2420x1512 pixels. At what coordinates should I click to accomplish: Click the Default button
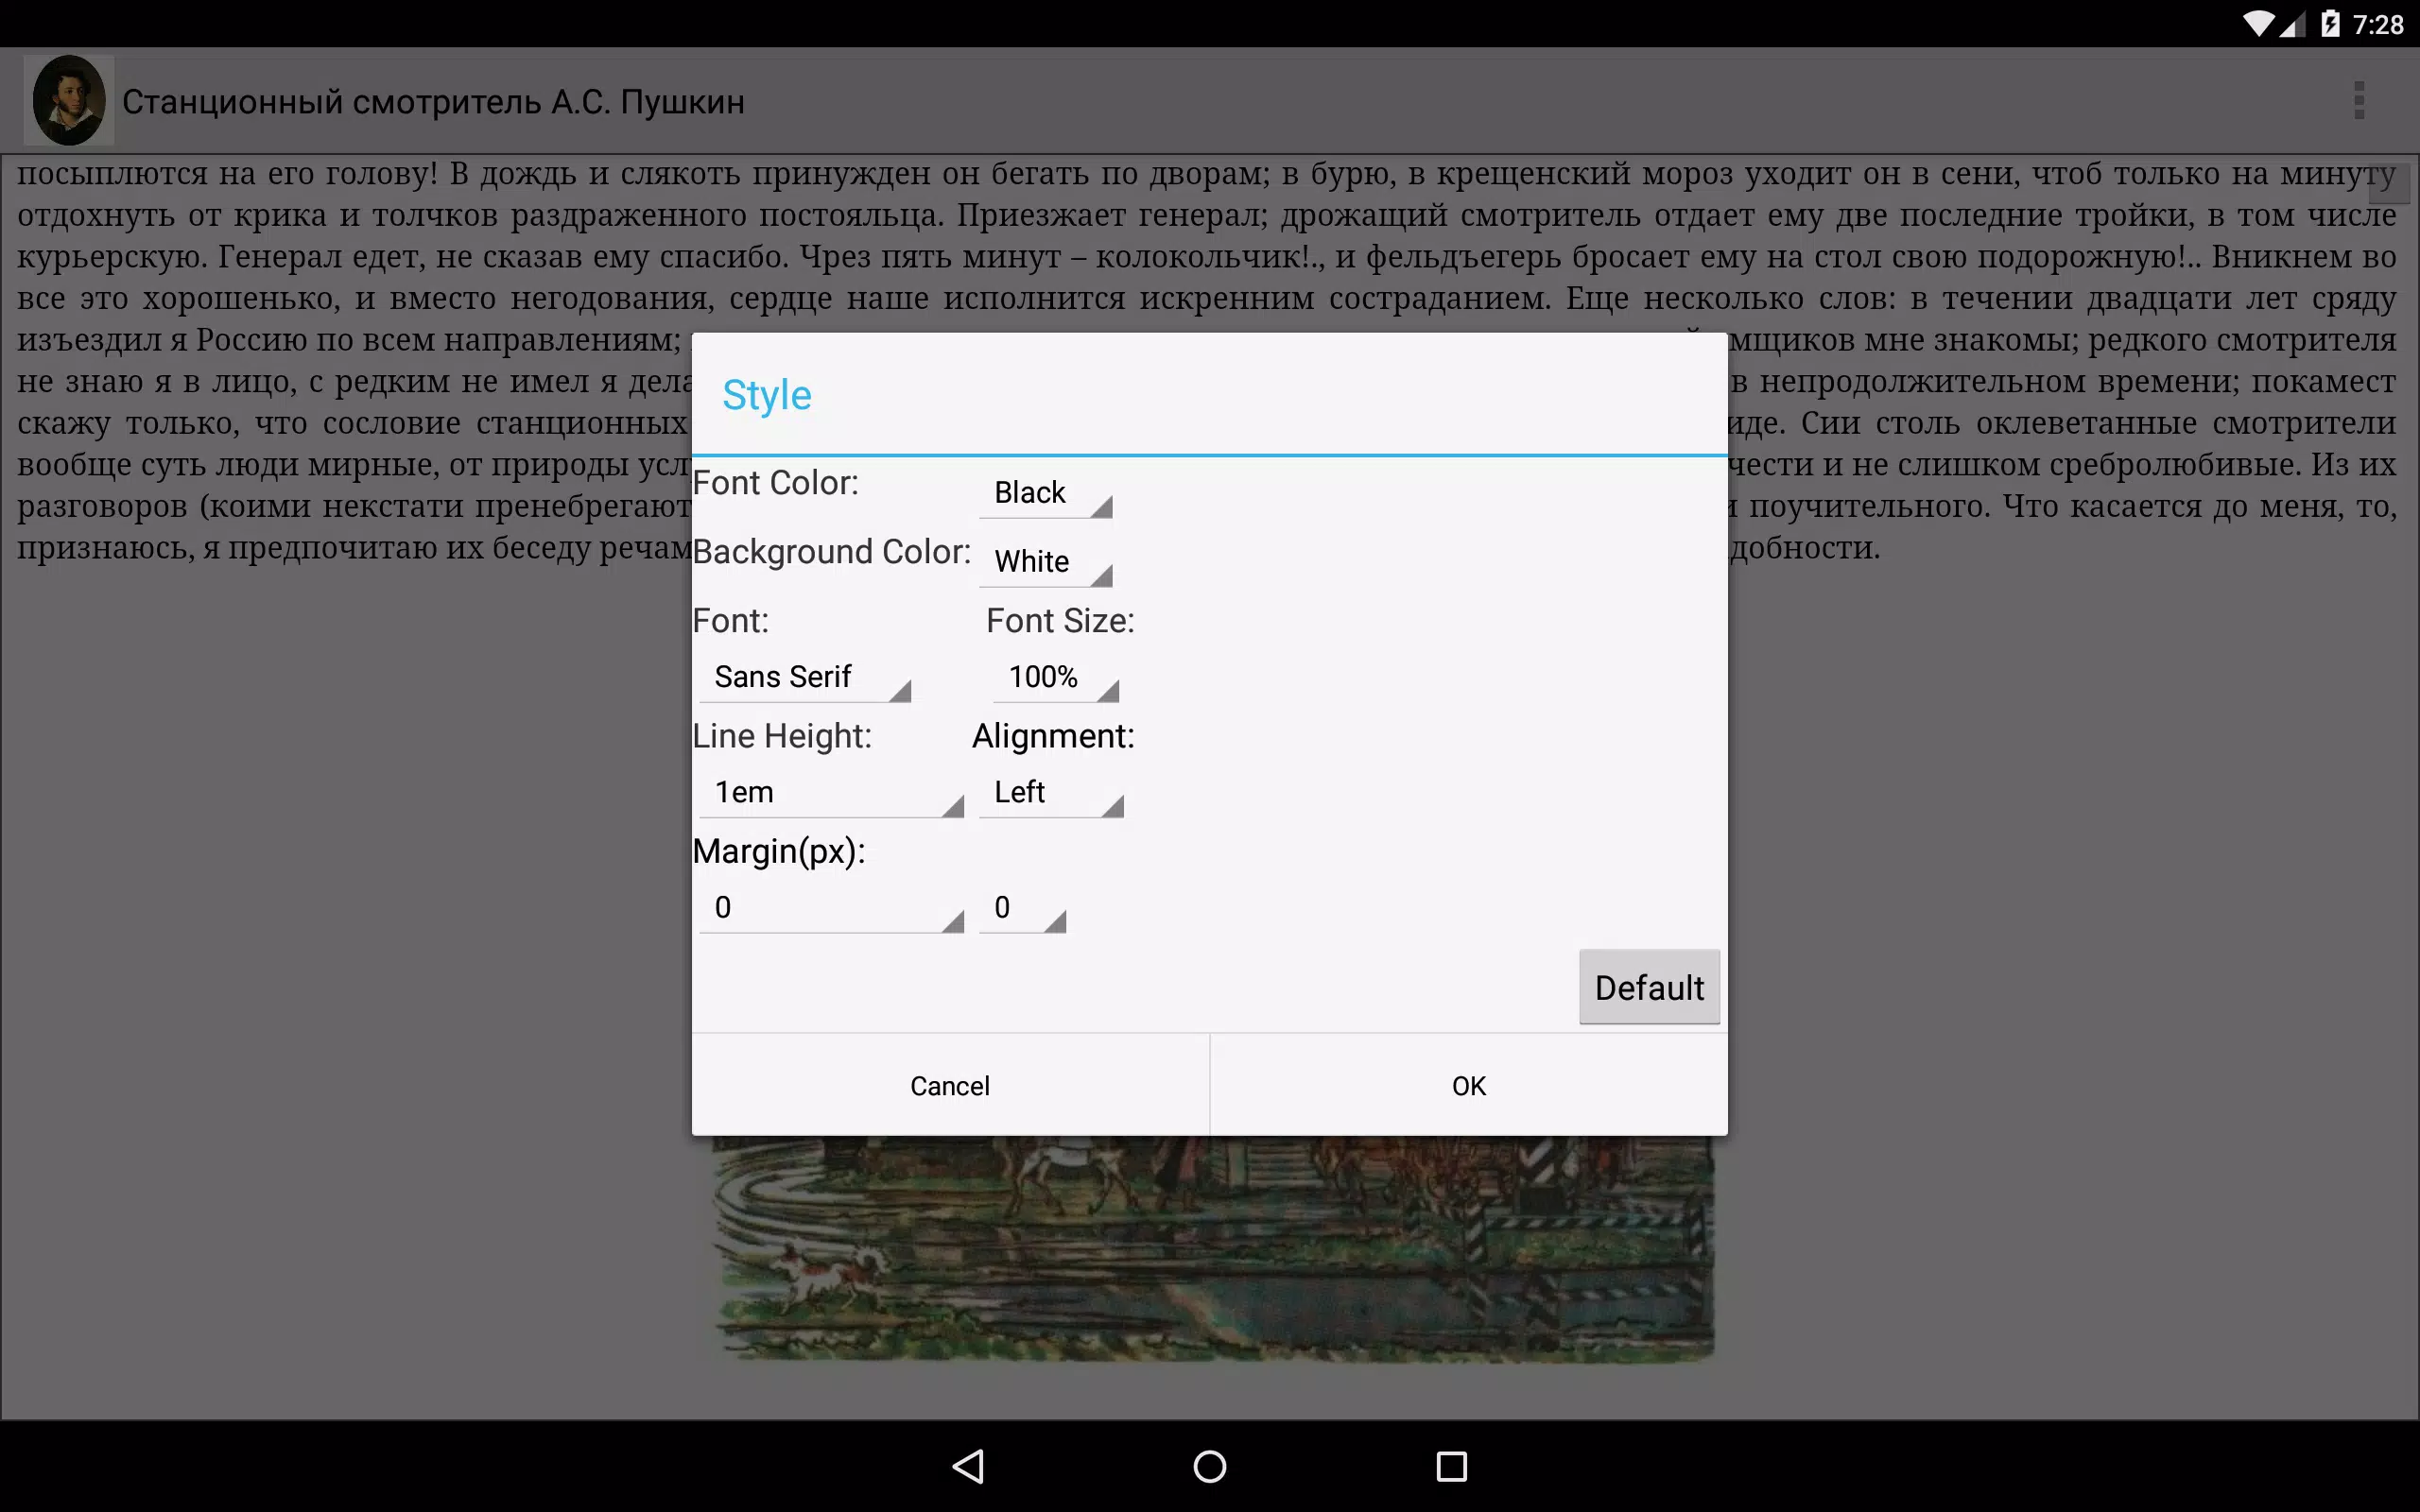[x=1649, y=987]
